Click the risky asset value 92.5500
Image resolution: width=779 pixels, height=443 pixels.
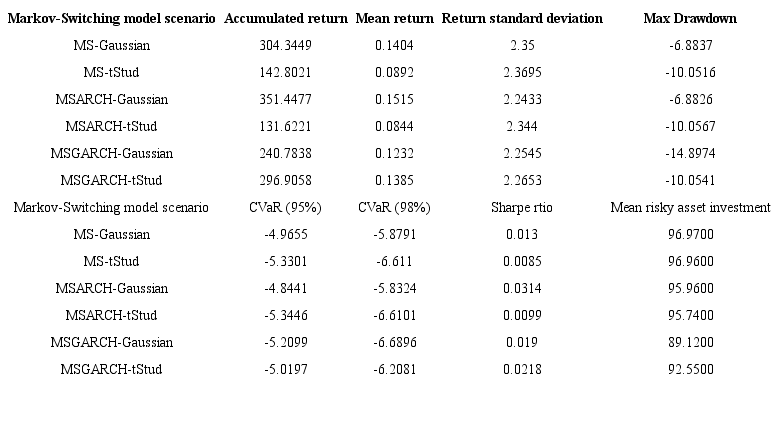pyautogui.click(x=690, y=370)
